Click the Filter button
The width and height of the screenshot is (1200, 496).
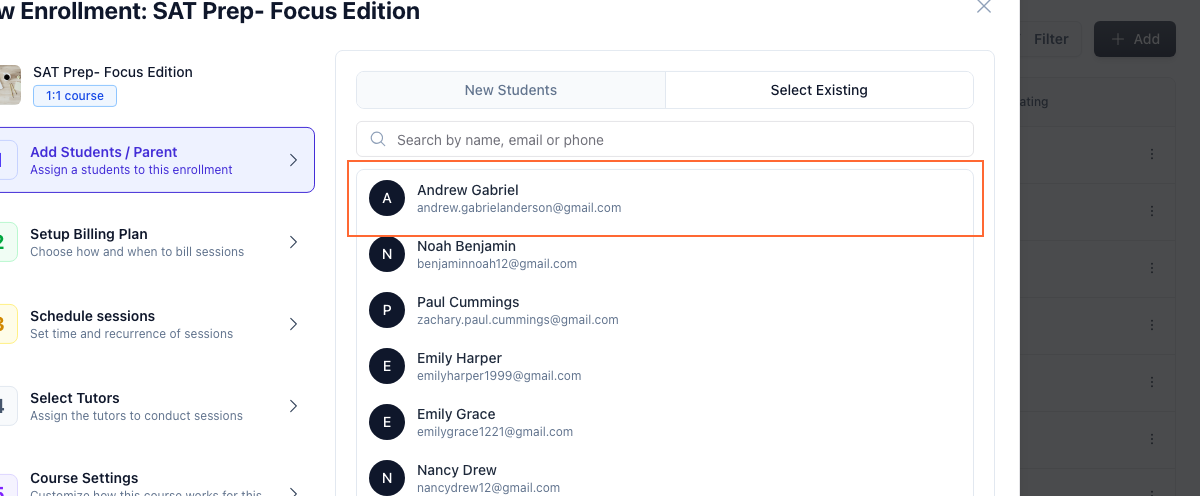point(1050,39)
